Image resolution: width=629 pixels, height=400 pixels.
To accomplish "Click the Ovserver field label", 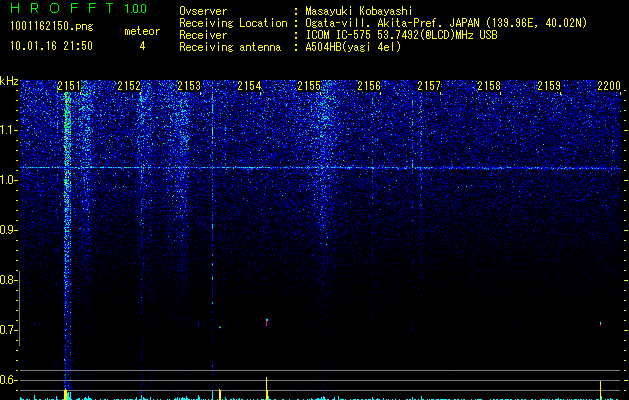I will (203, 11).
